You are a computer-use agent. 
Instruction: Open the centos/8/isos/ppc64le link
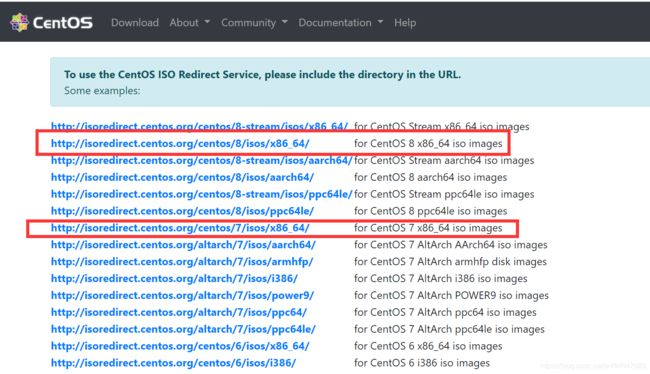[182, 211]
